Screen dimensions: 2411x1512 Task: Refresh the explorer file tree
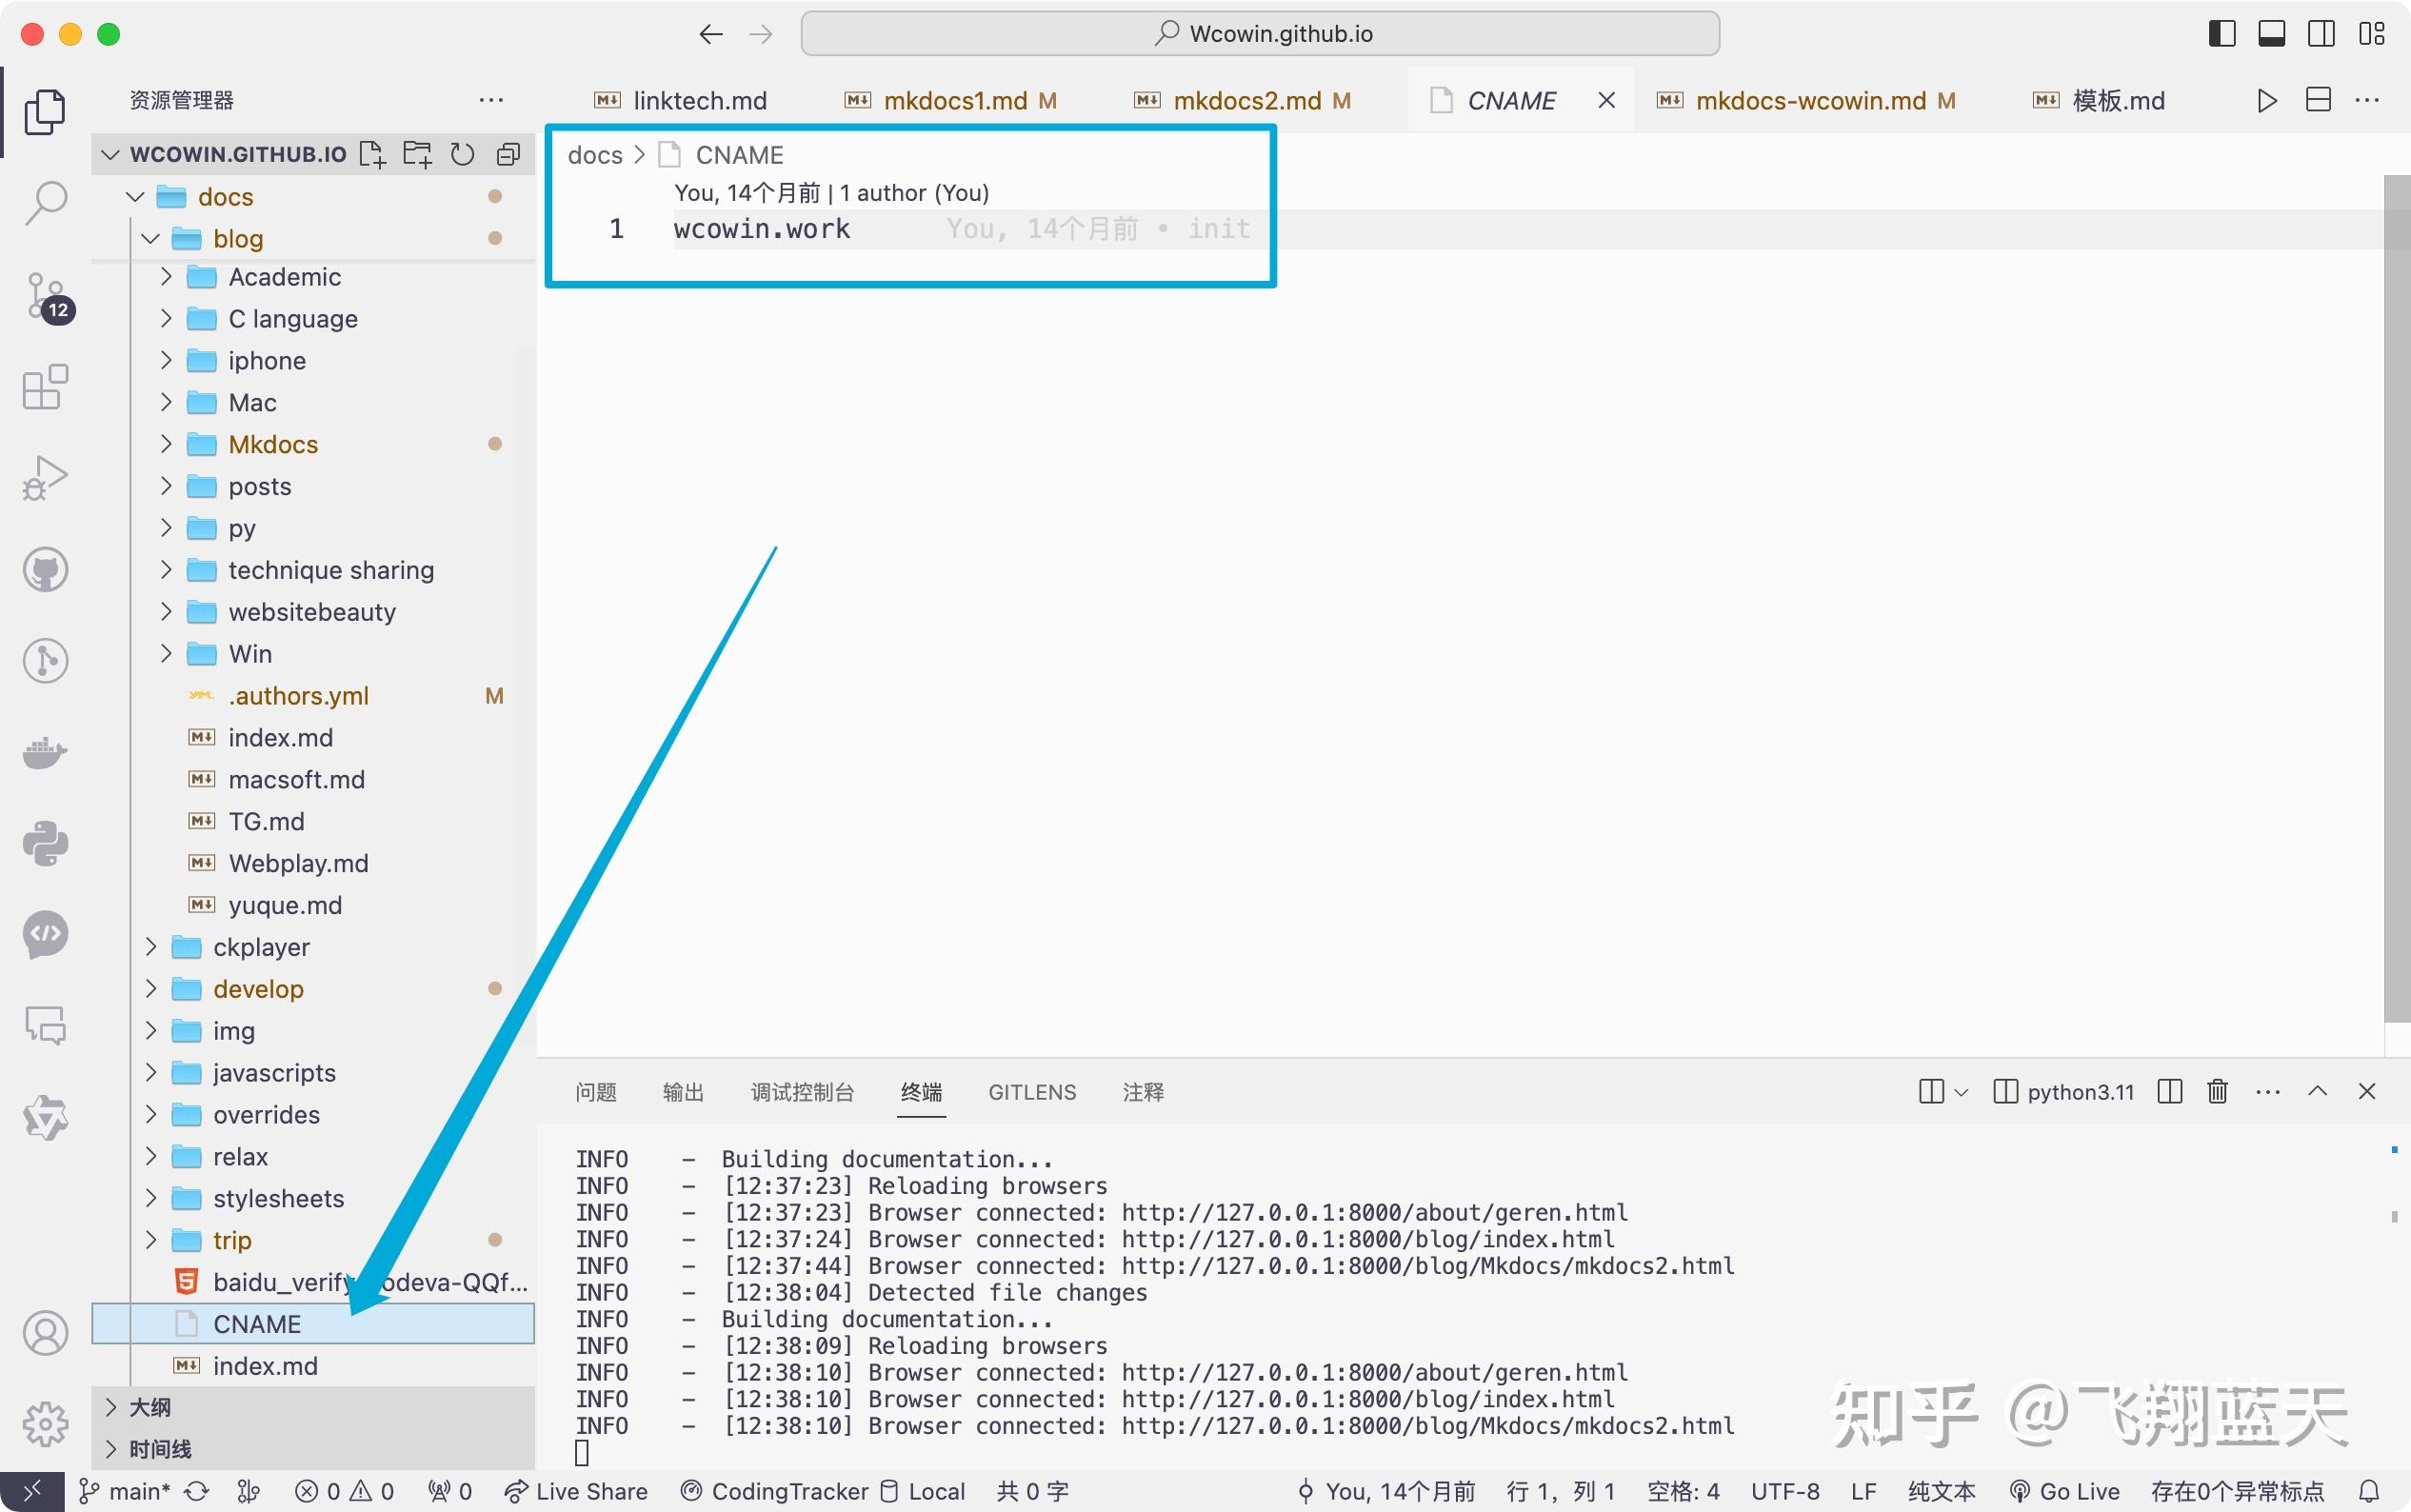click(462, 154)
